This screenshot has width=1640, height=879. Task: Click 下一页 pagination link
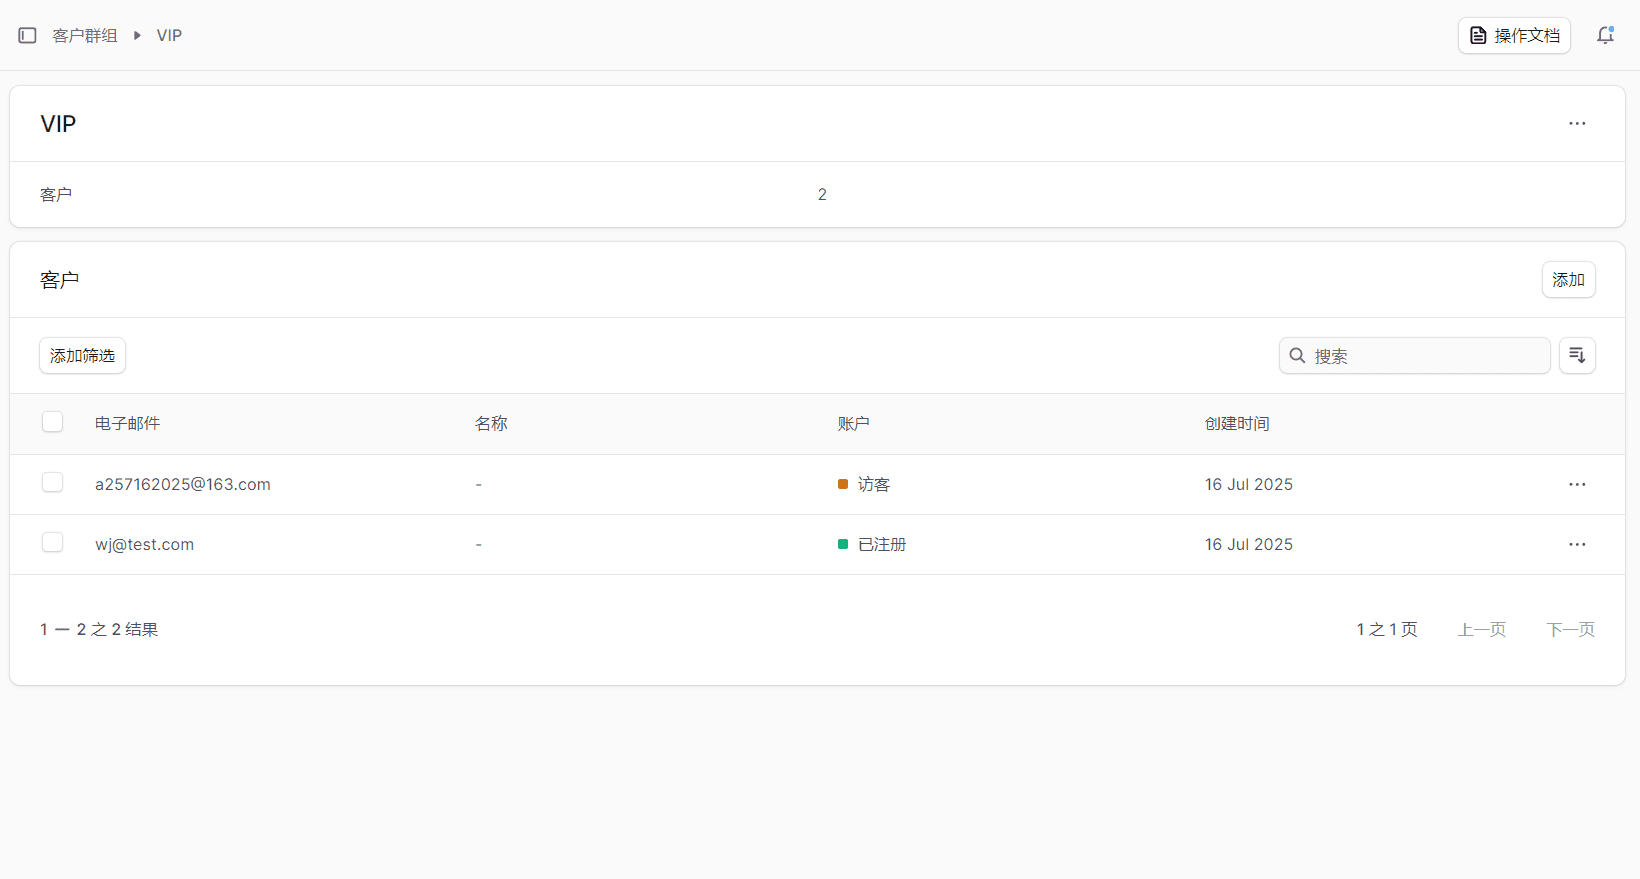tap(1570, 629)
